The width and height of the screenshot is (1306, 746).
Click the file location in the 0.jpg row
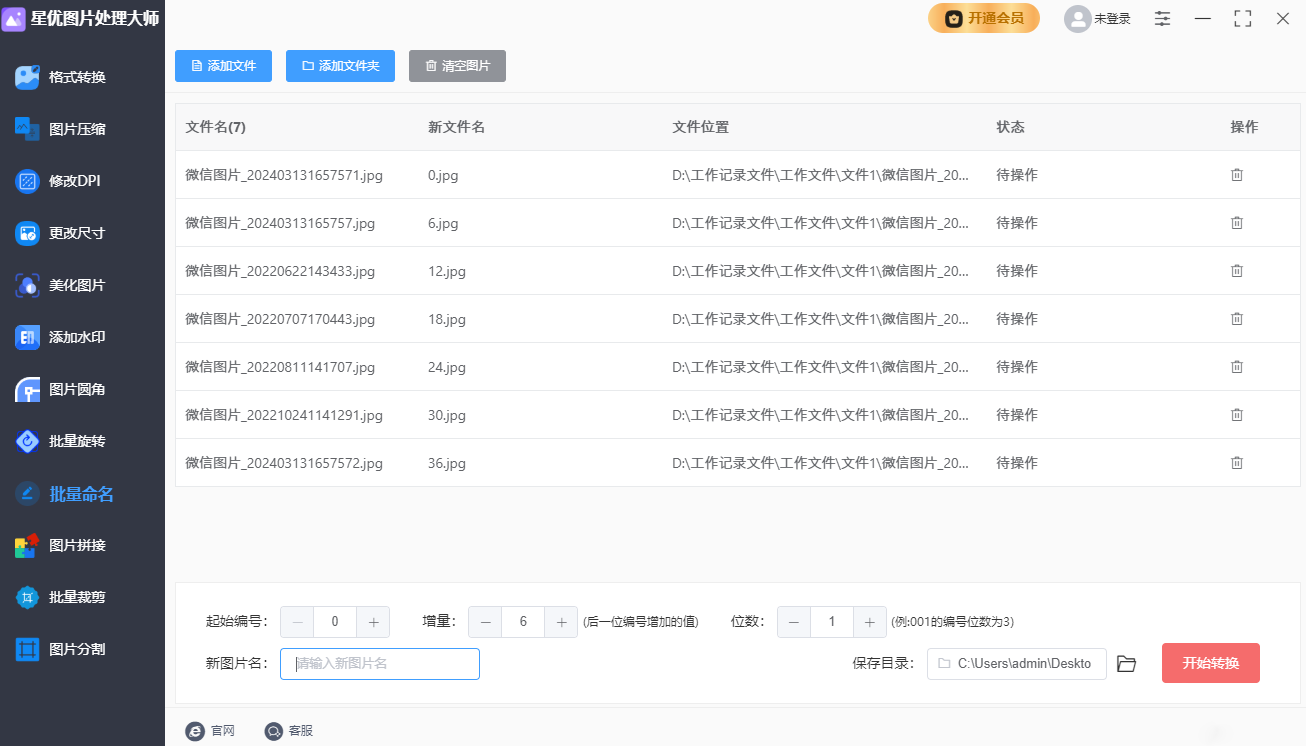[x=820, y=175]
